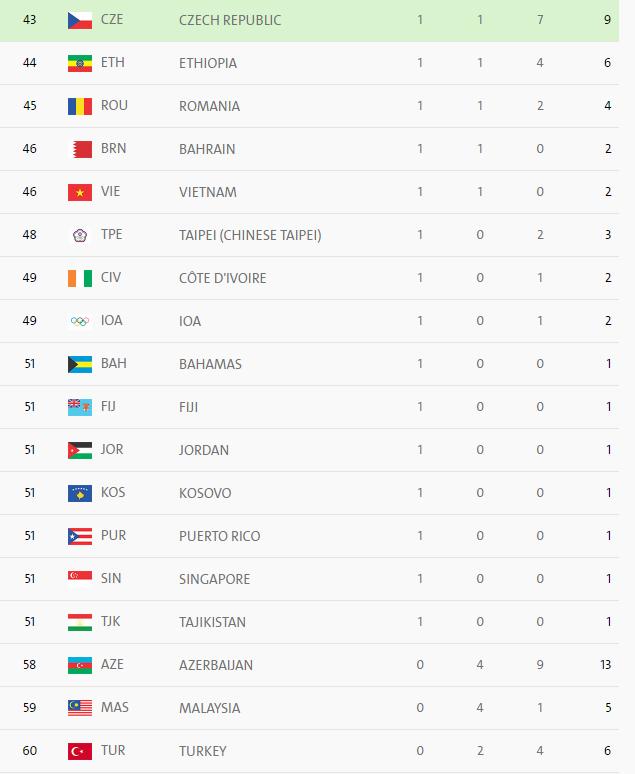Click Azerbaijan's total medal count 13
635x774 pixels.
(x=605, y=665)
